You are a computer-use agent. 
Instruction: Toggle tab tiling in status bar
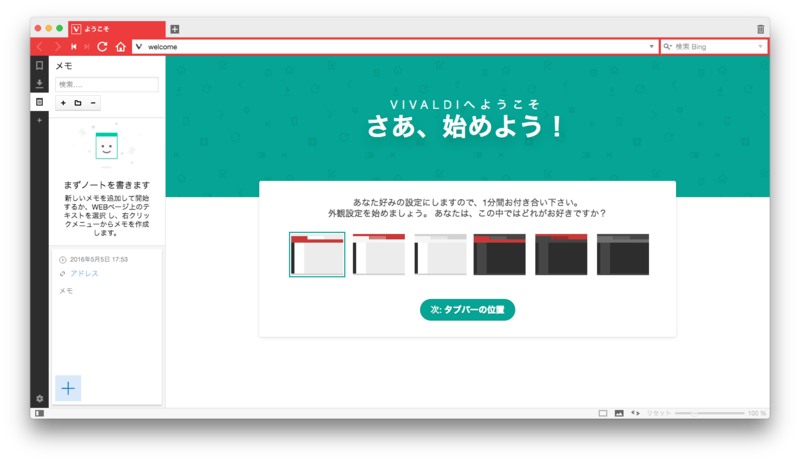click(603, 413)
